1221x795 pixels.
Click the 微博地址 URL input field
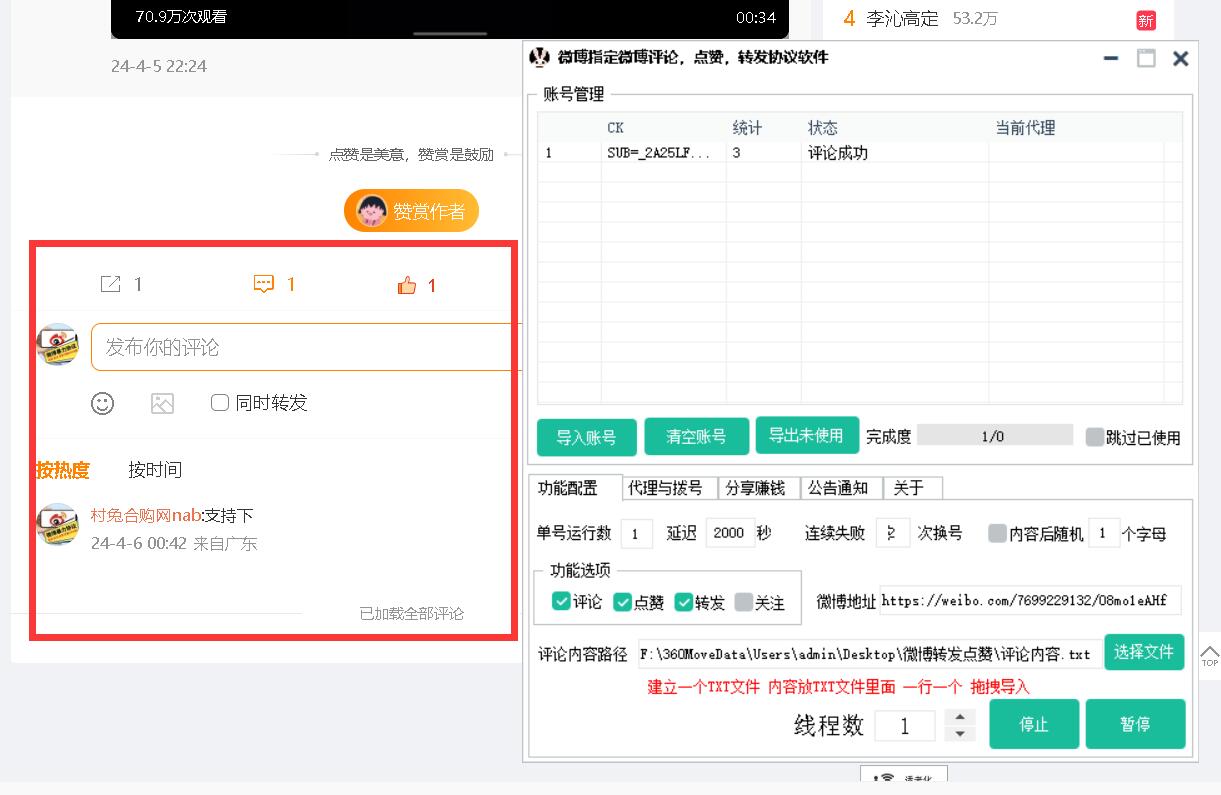click(1030, 601)
